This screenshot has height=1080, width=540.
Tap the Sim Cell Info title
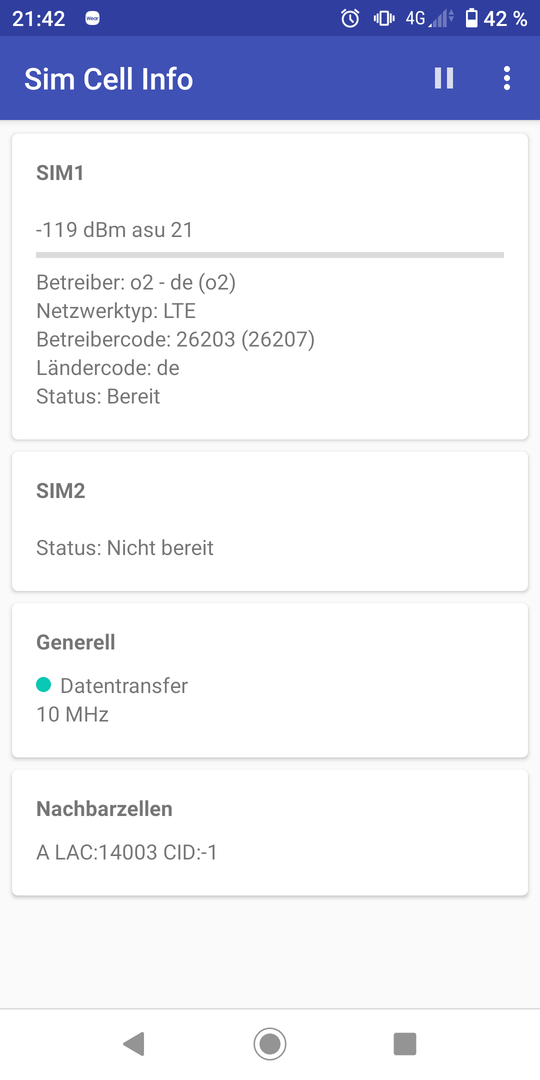pos(109,79)
